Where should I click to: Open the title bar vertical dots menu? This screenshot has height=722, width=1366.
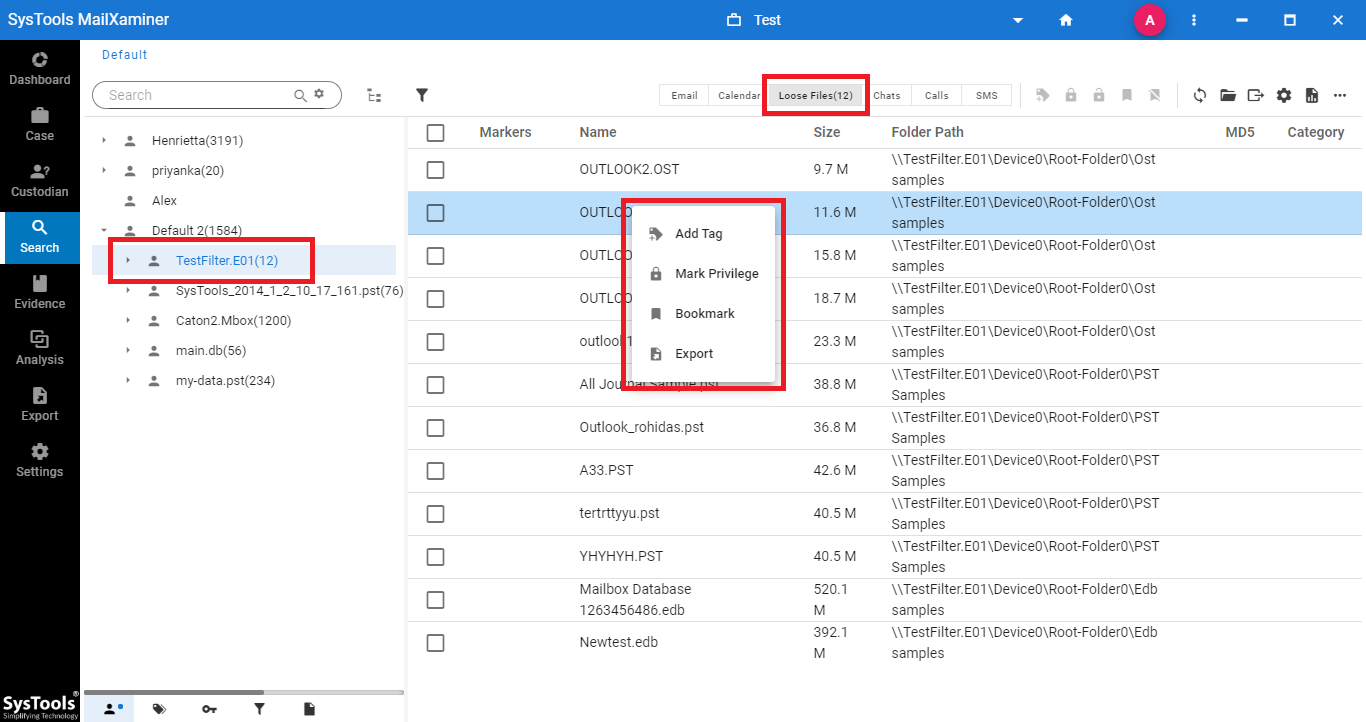click(1194, 20)
